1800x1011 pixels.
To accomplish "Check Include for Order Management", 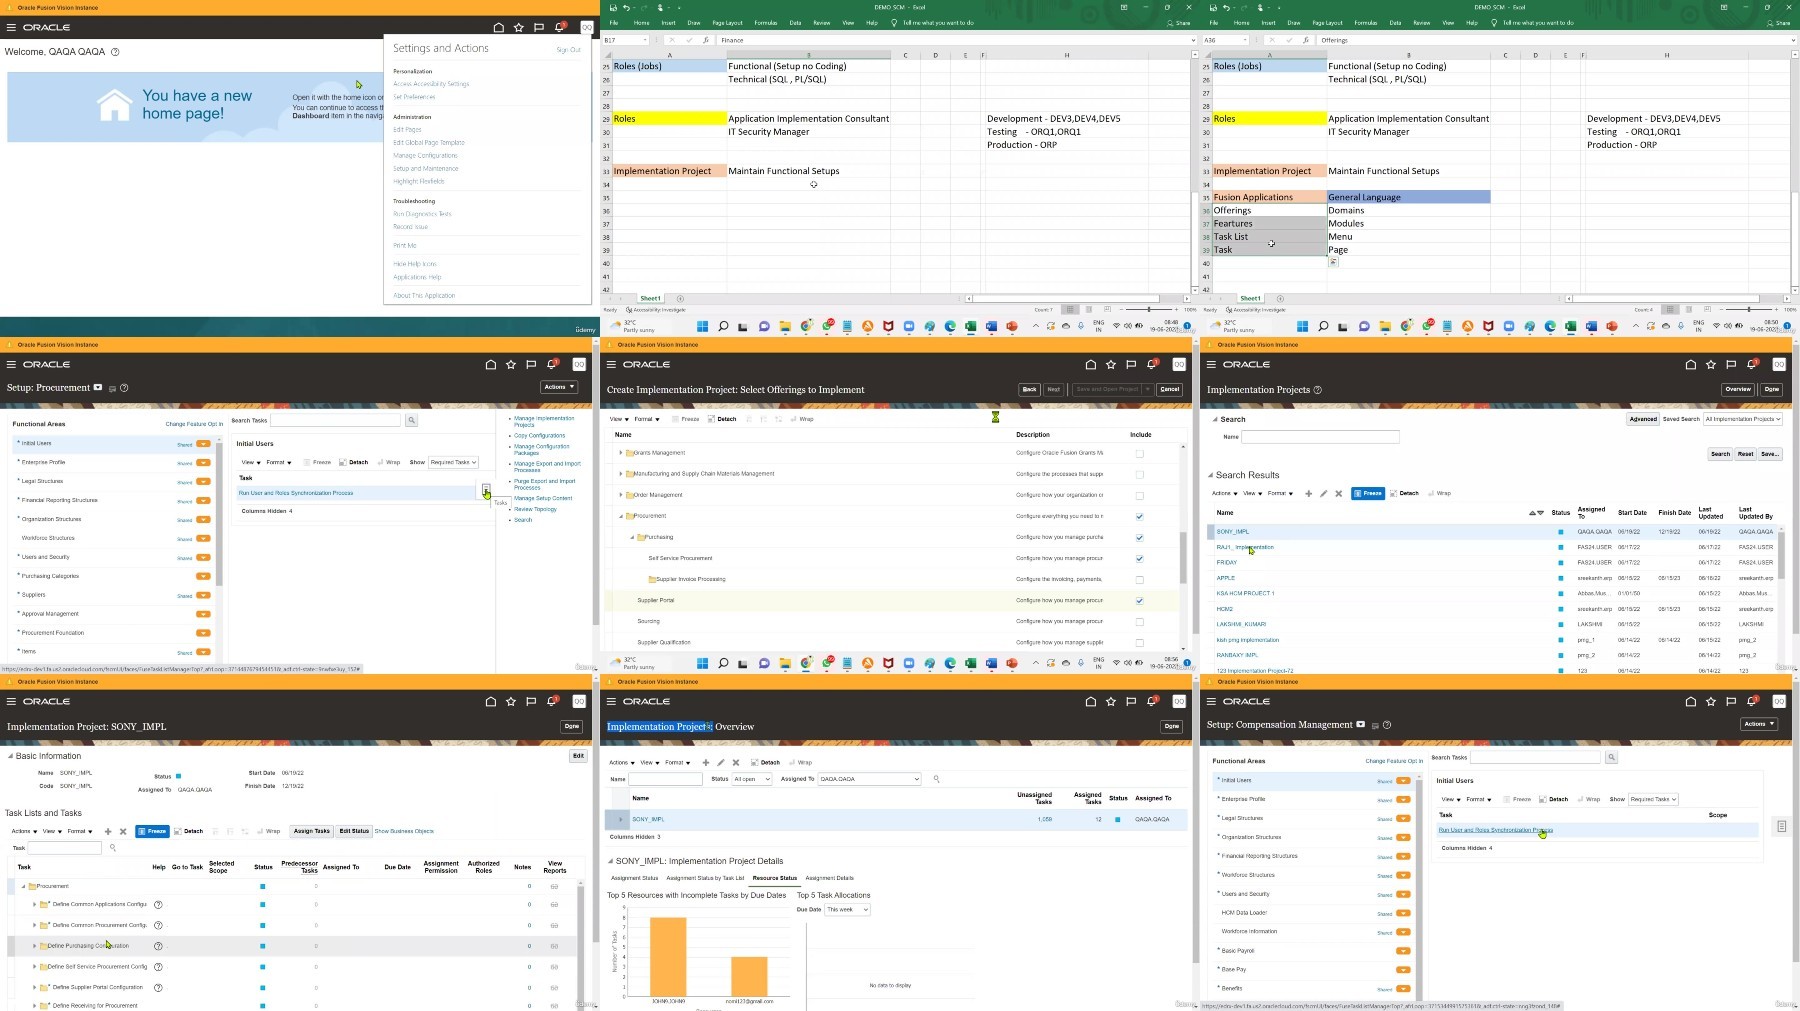I will pos(1140,495).
